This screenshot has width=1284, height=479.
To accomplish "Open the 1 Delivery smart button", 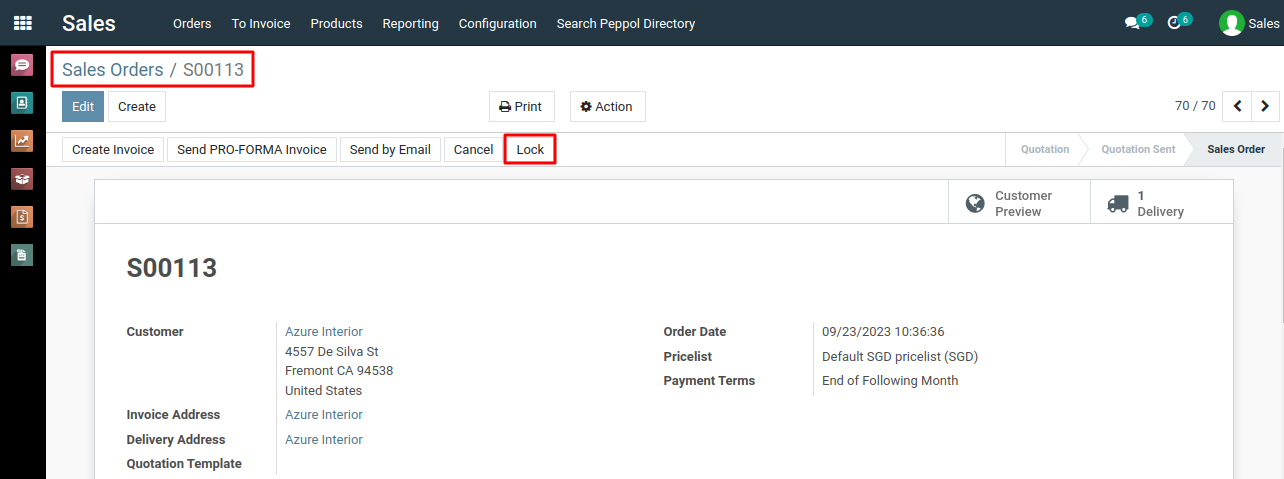I will pos(1161,203).
